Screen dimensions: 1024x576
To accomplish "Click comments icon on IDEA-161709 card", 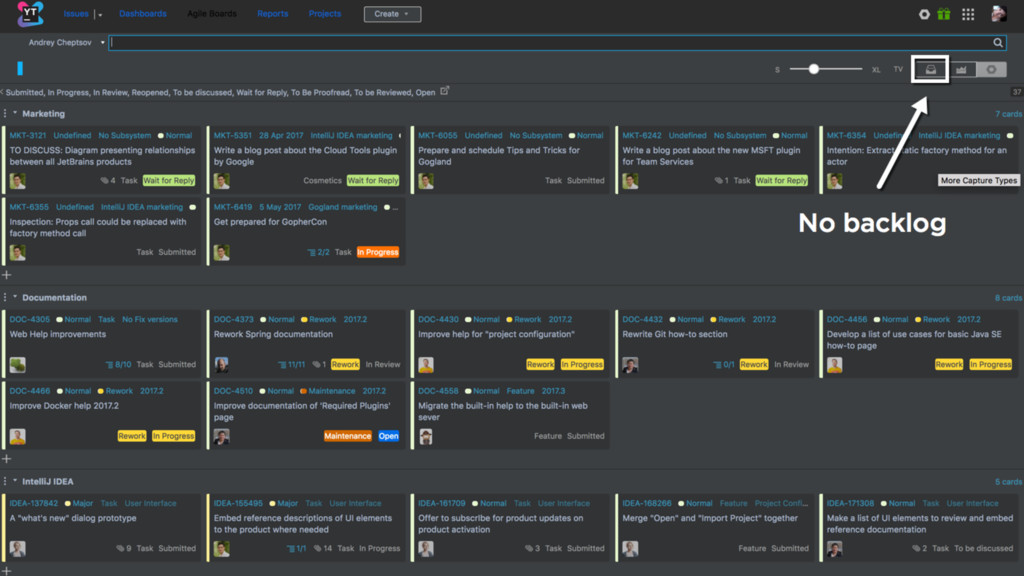I will coord(528,549).
